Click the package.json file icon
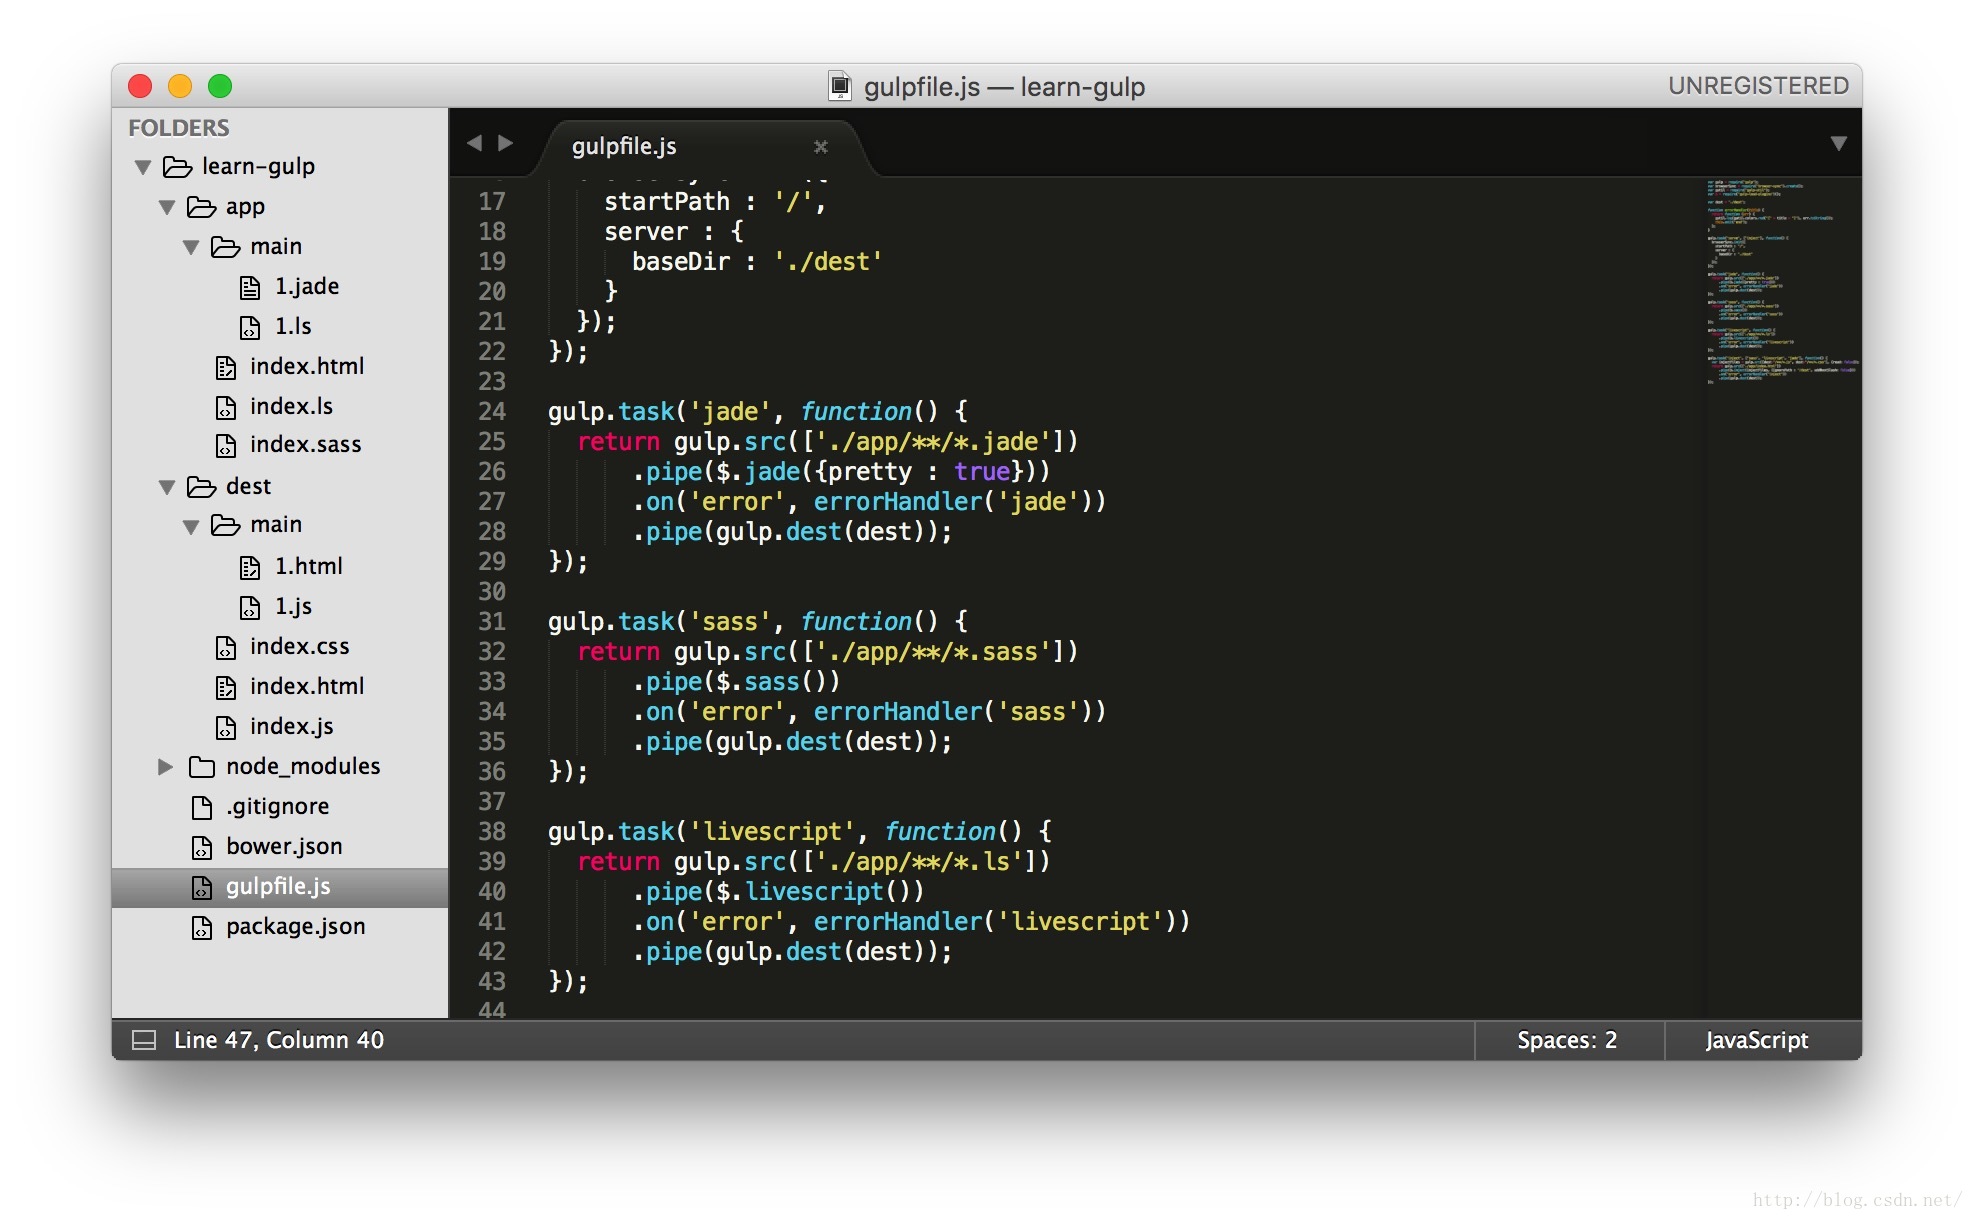The image size is (1974, 1220). (202, 928)
